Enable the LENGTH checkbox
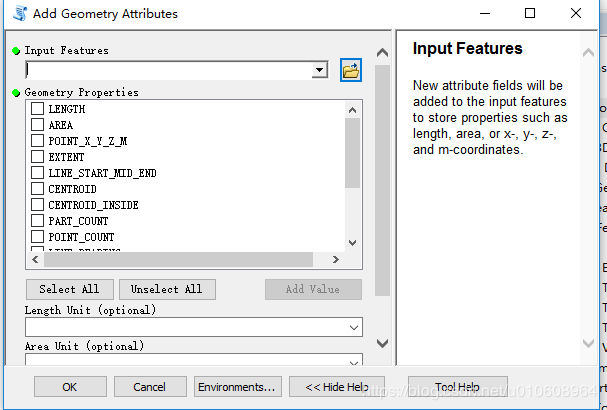607x410 pixels. [38, 109]
